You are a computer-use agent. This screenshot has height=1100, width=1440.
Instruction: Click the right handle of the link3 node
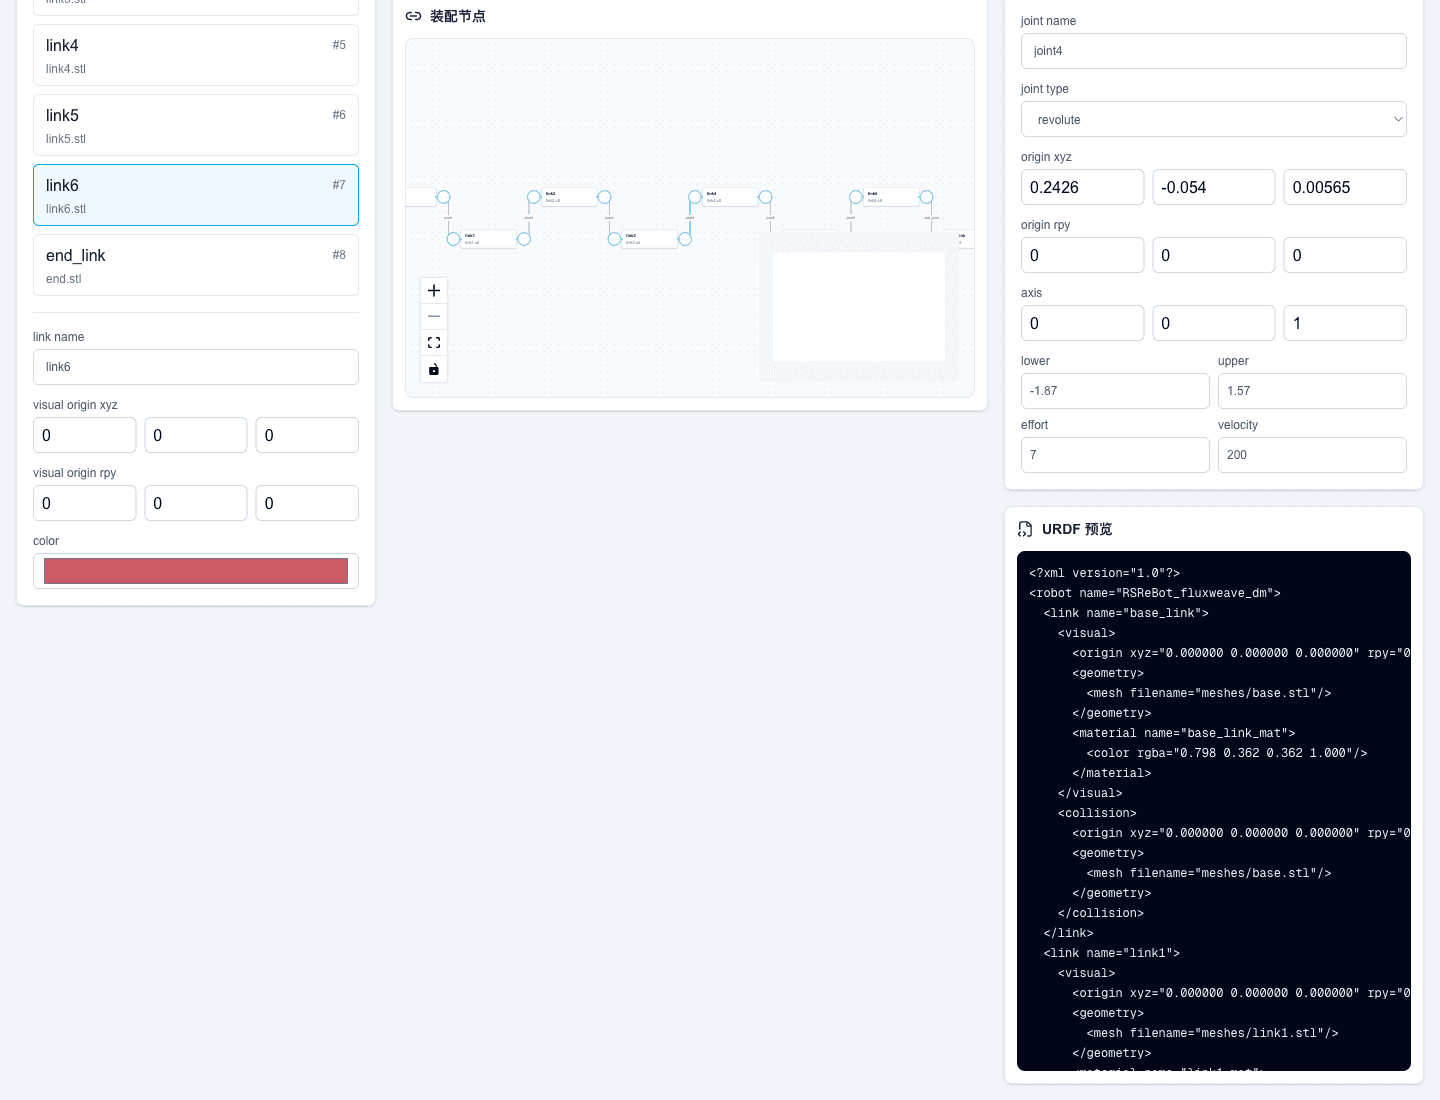(685, 239)
